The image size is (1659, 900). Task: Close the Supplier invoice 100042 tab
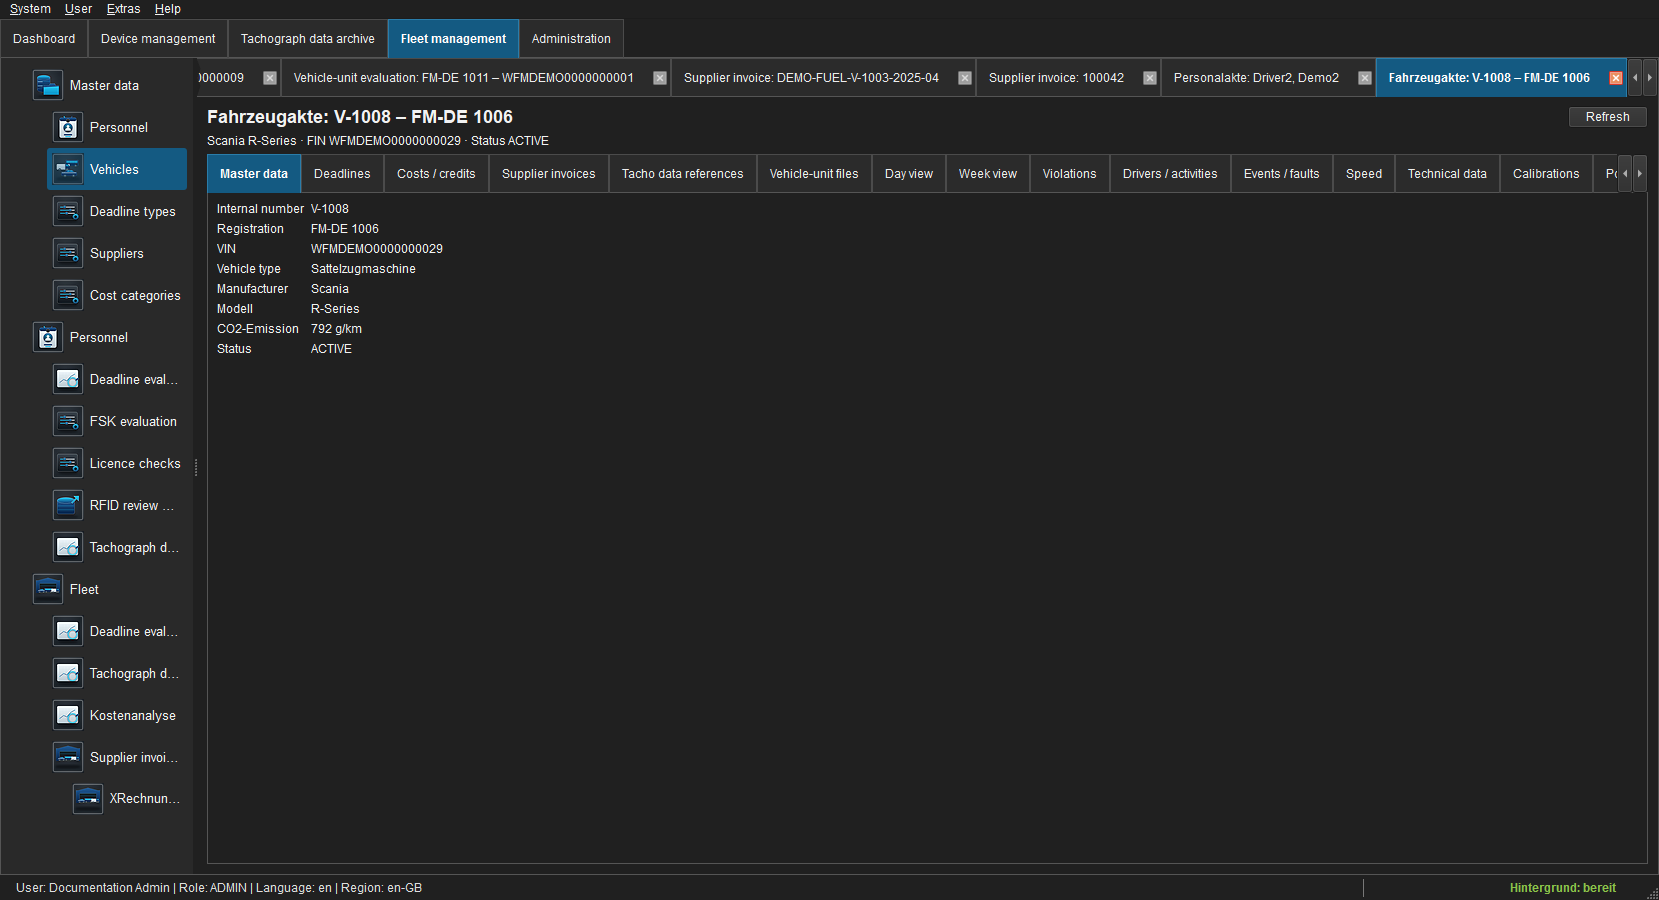coord(1149,78)
